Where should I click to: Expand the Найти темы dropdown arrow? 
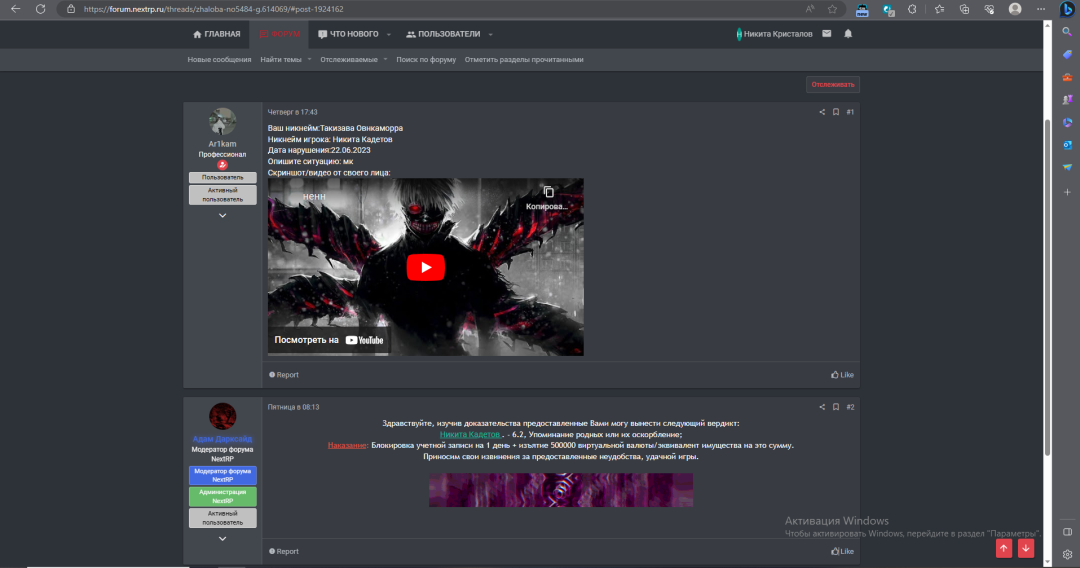click(x=309, y=59)
